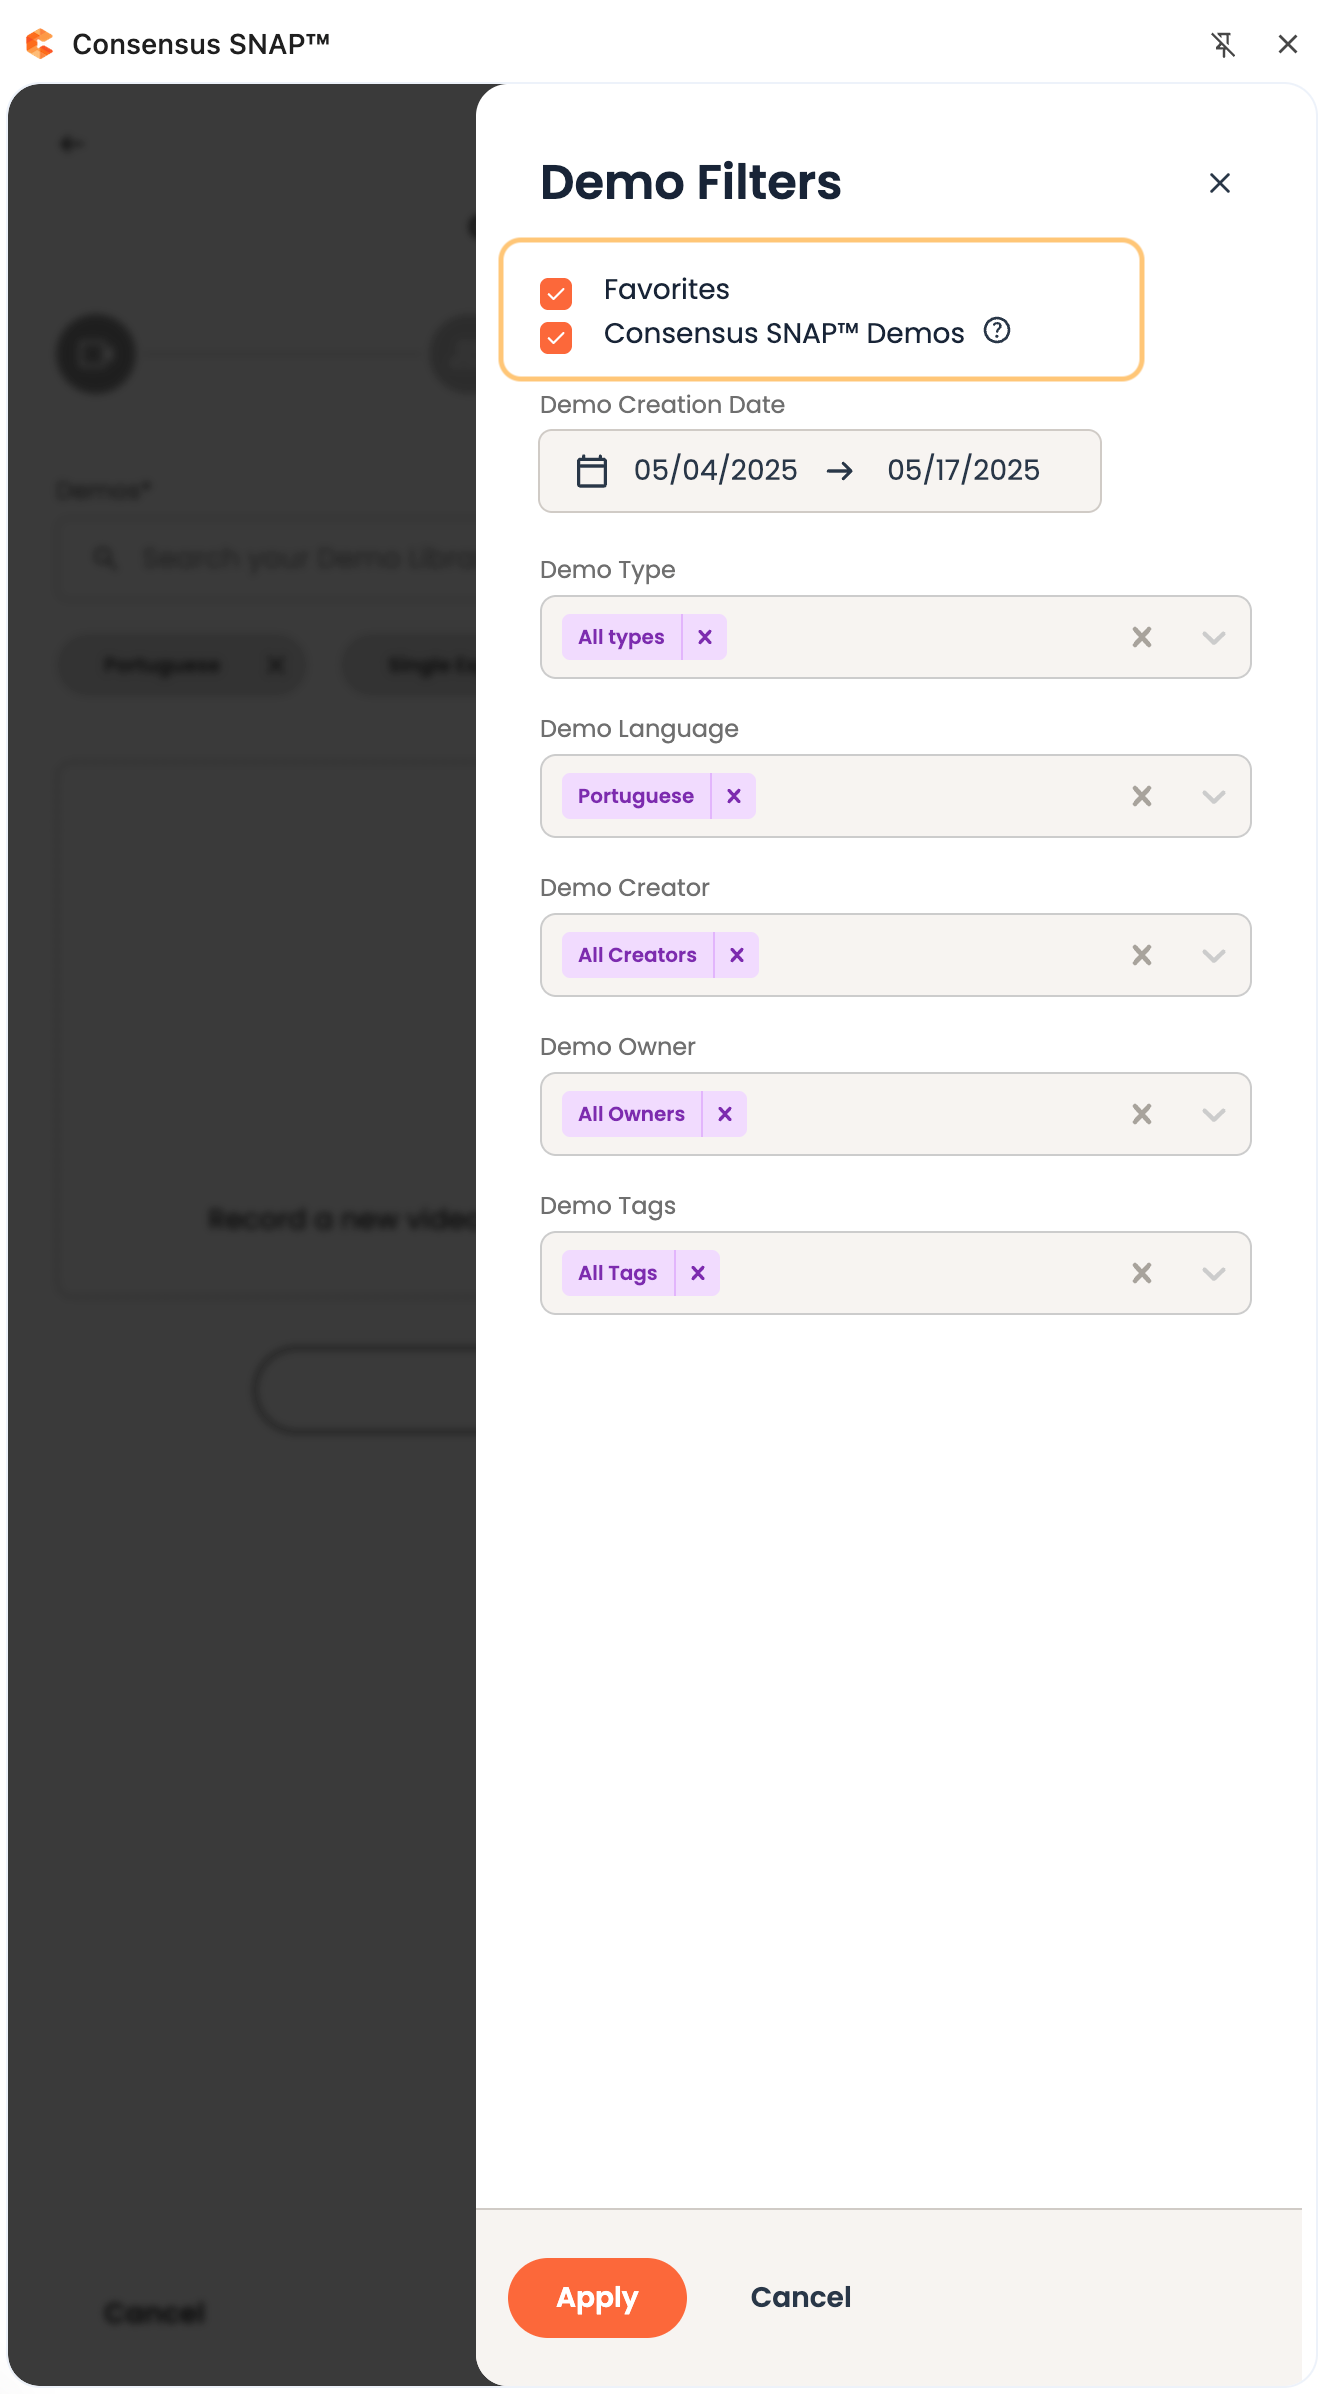Click the unpin icon in title bar
This screenshot has height=2394, width=1330.
point(1223,44)
